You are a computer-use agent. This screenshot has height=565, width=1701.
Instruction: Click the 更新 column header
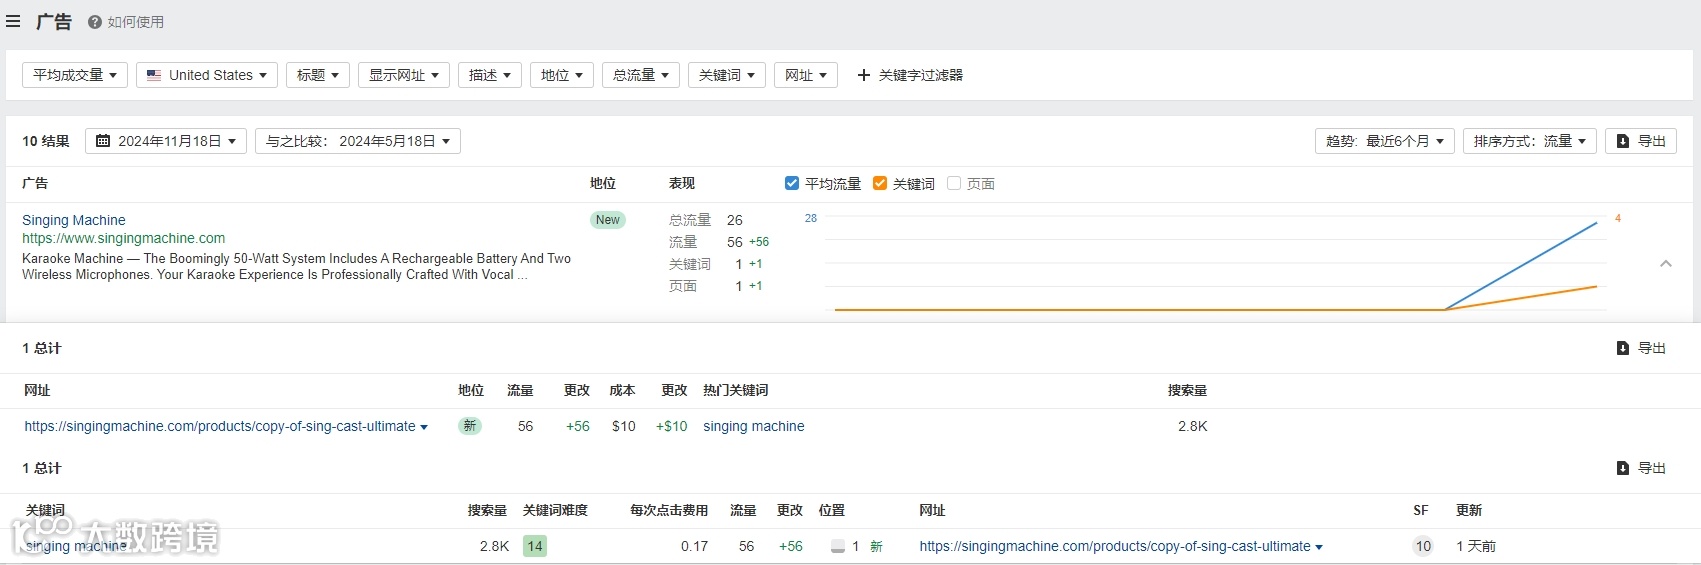click(1469, 510)
